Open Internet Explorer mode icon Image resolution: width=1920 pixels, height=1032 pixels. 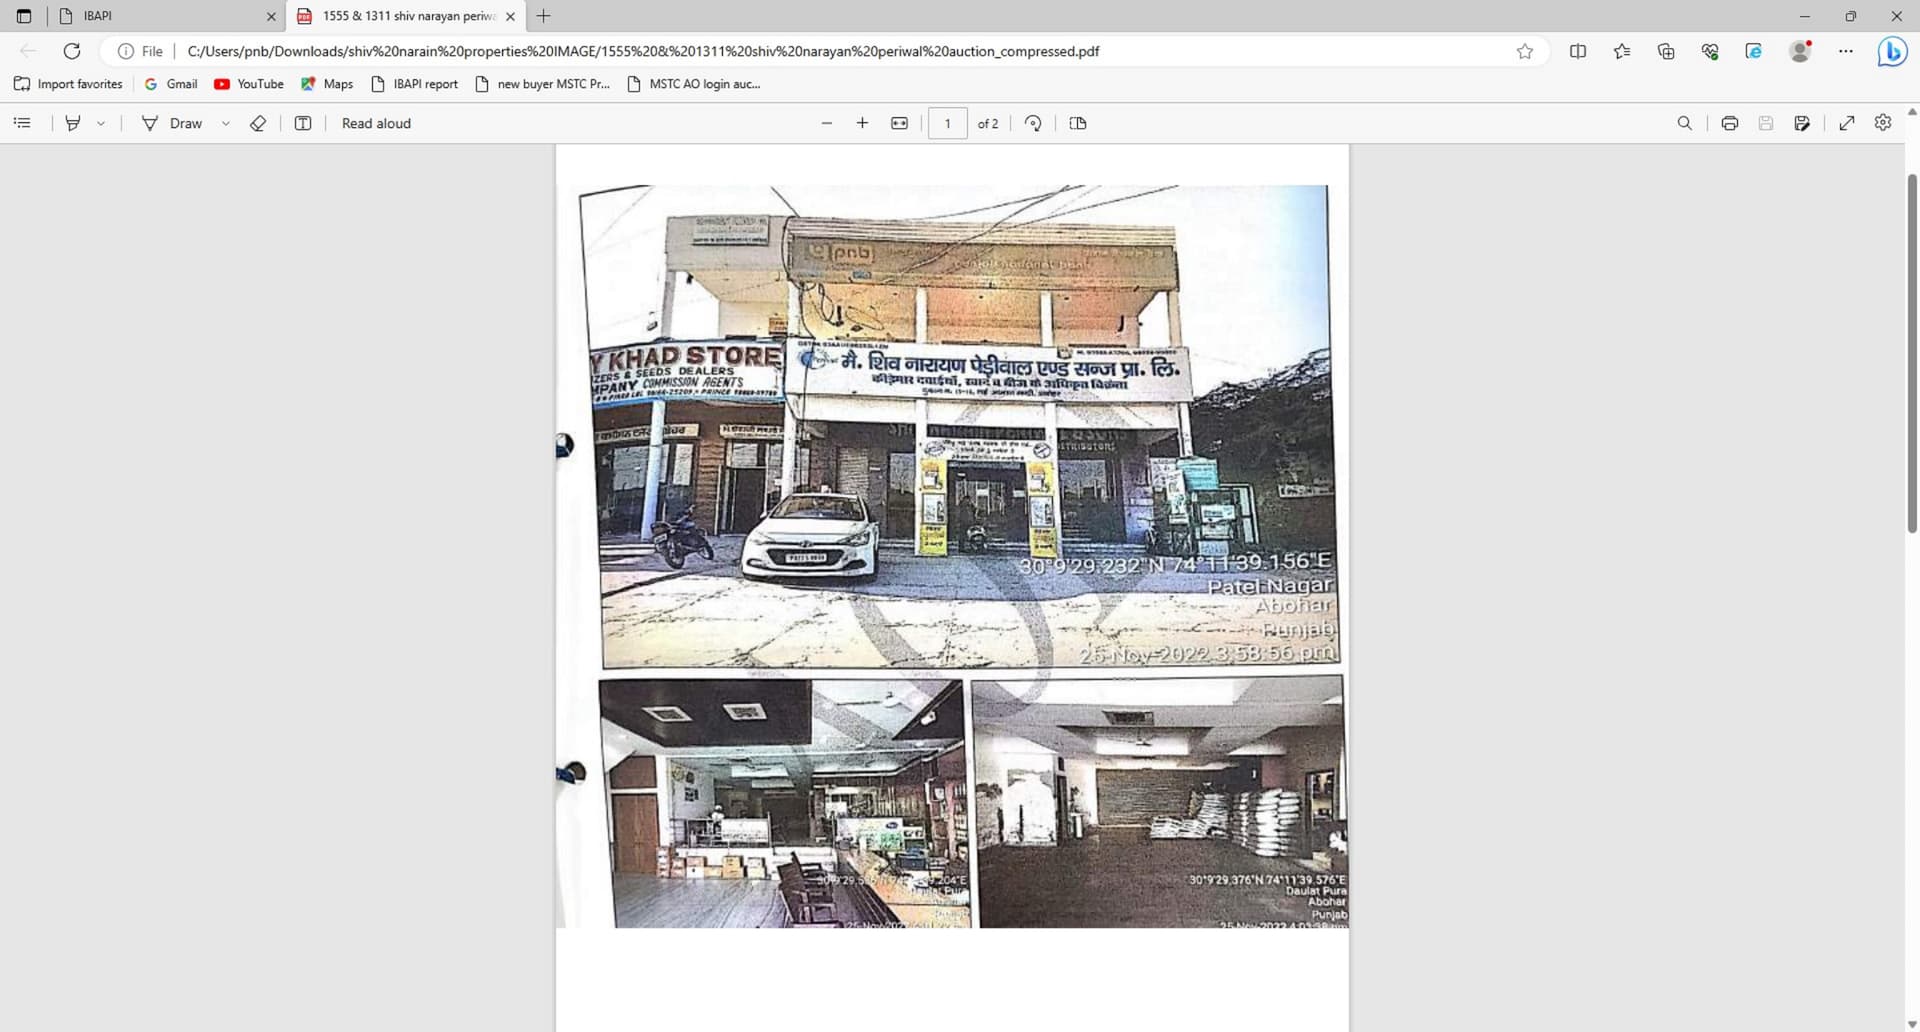tap(1754, 51)
